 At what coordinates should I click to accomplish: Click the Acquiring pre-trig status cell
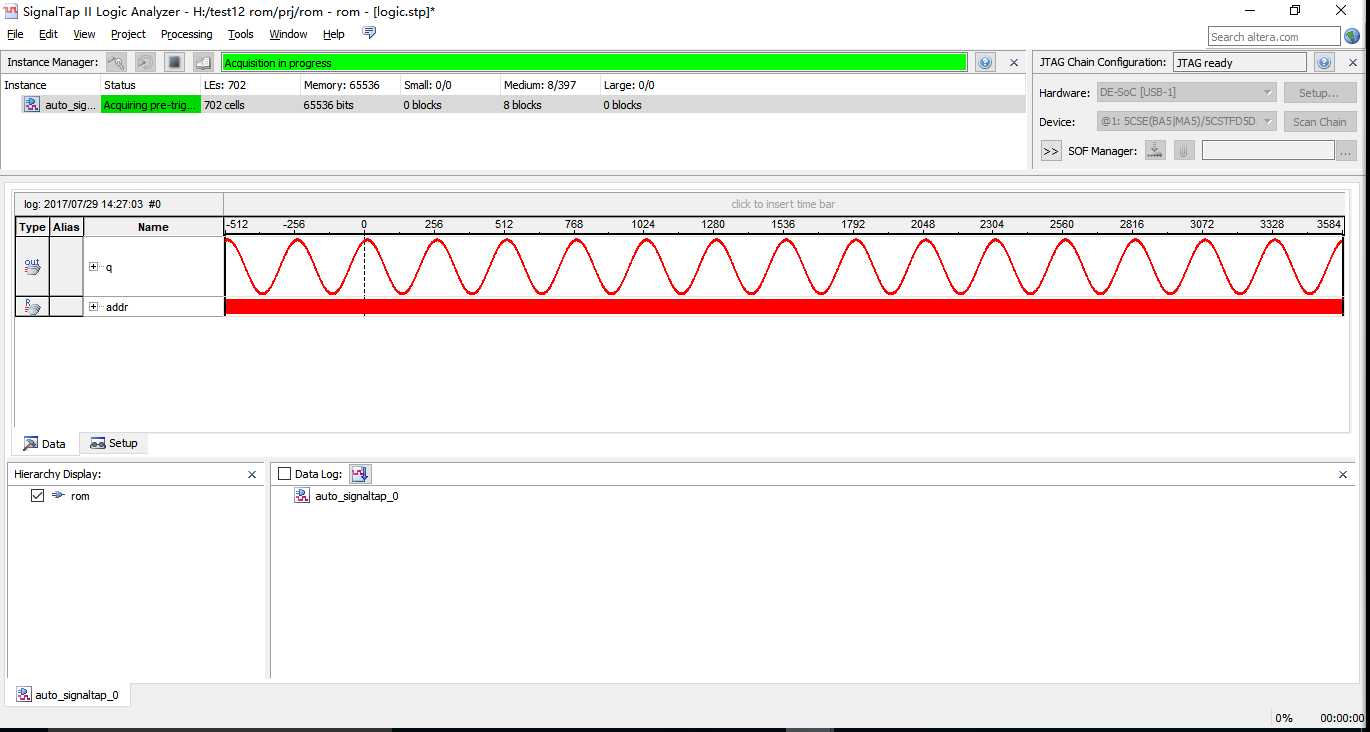coord(150,105)
